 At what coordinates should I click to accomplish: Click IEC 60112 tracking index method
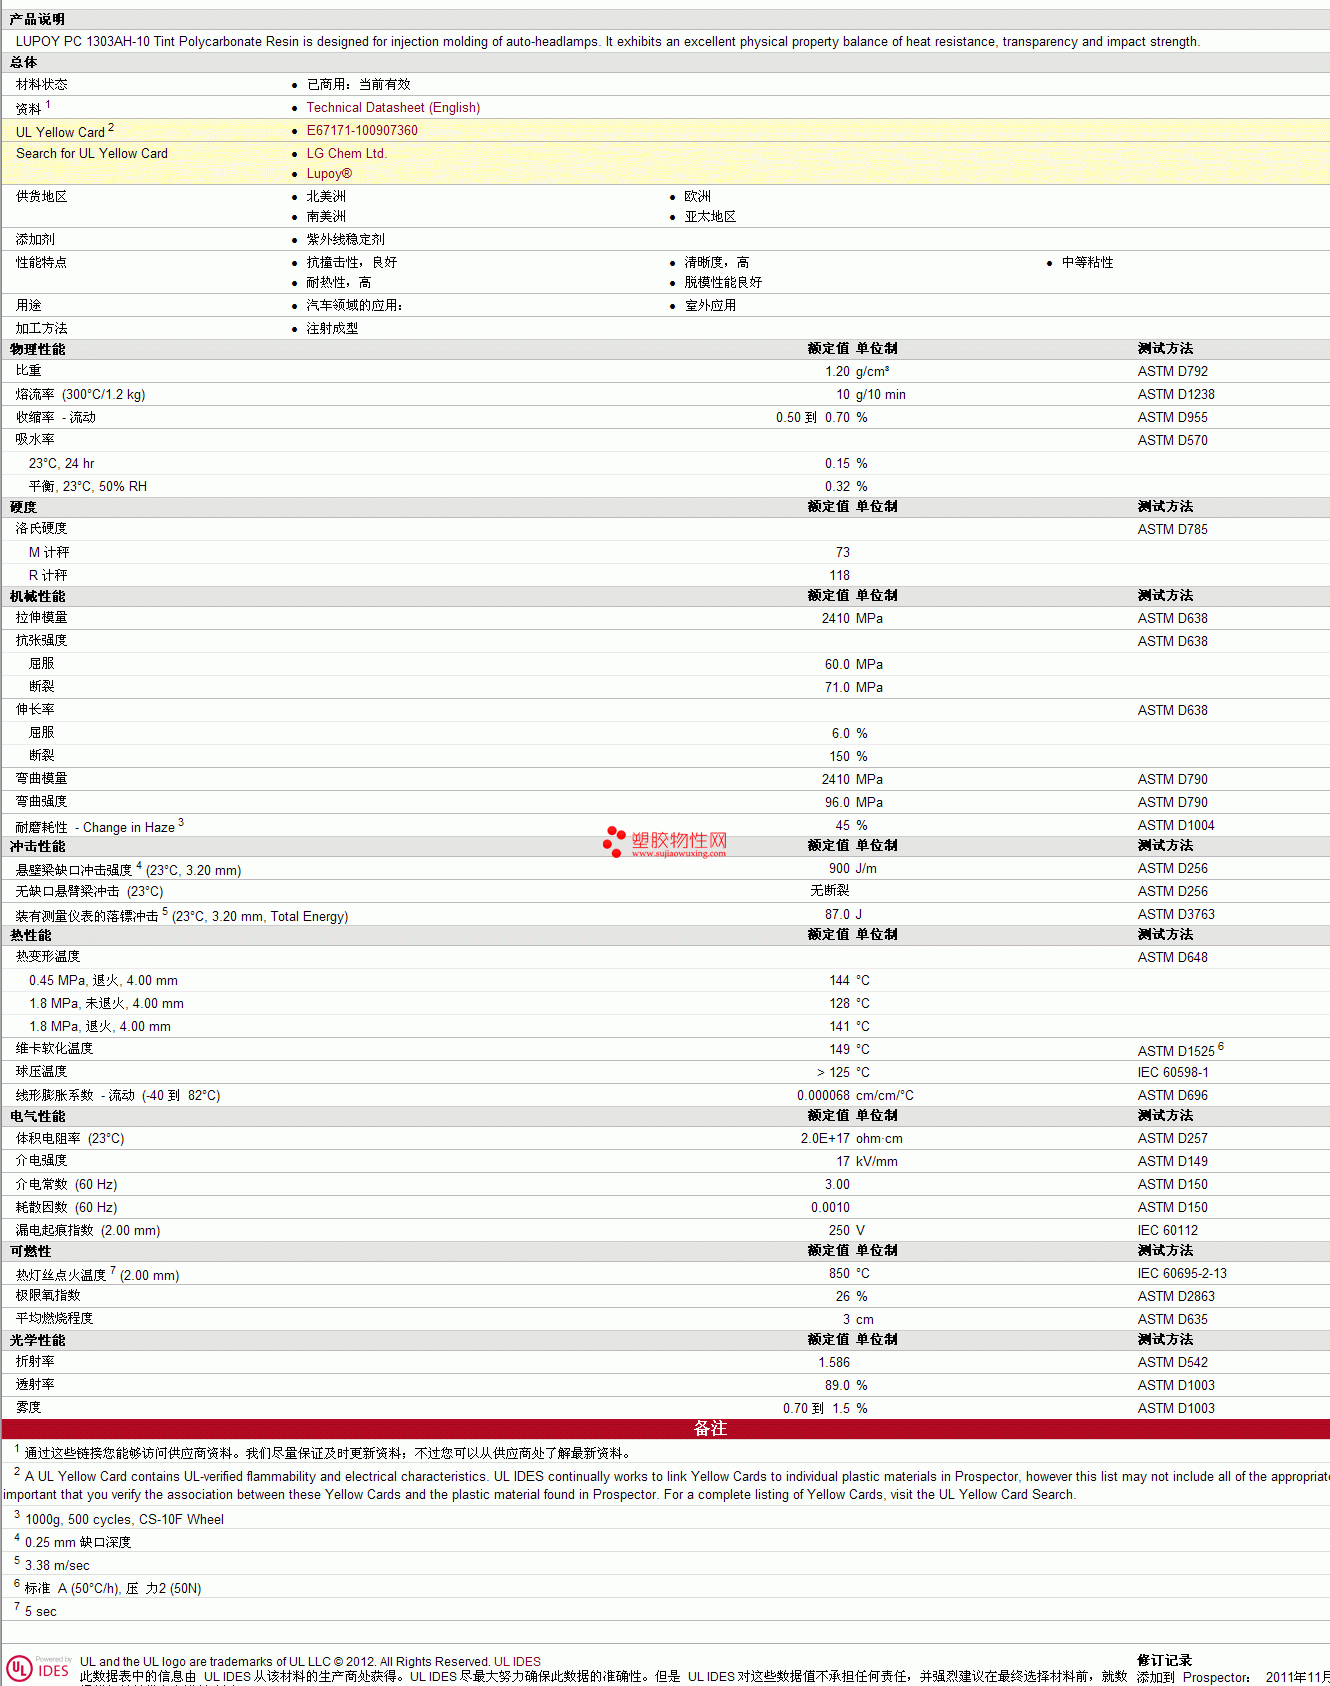coord(1167,1230)
